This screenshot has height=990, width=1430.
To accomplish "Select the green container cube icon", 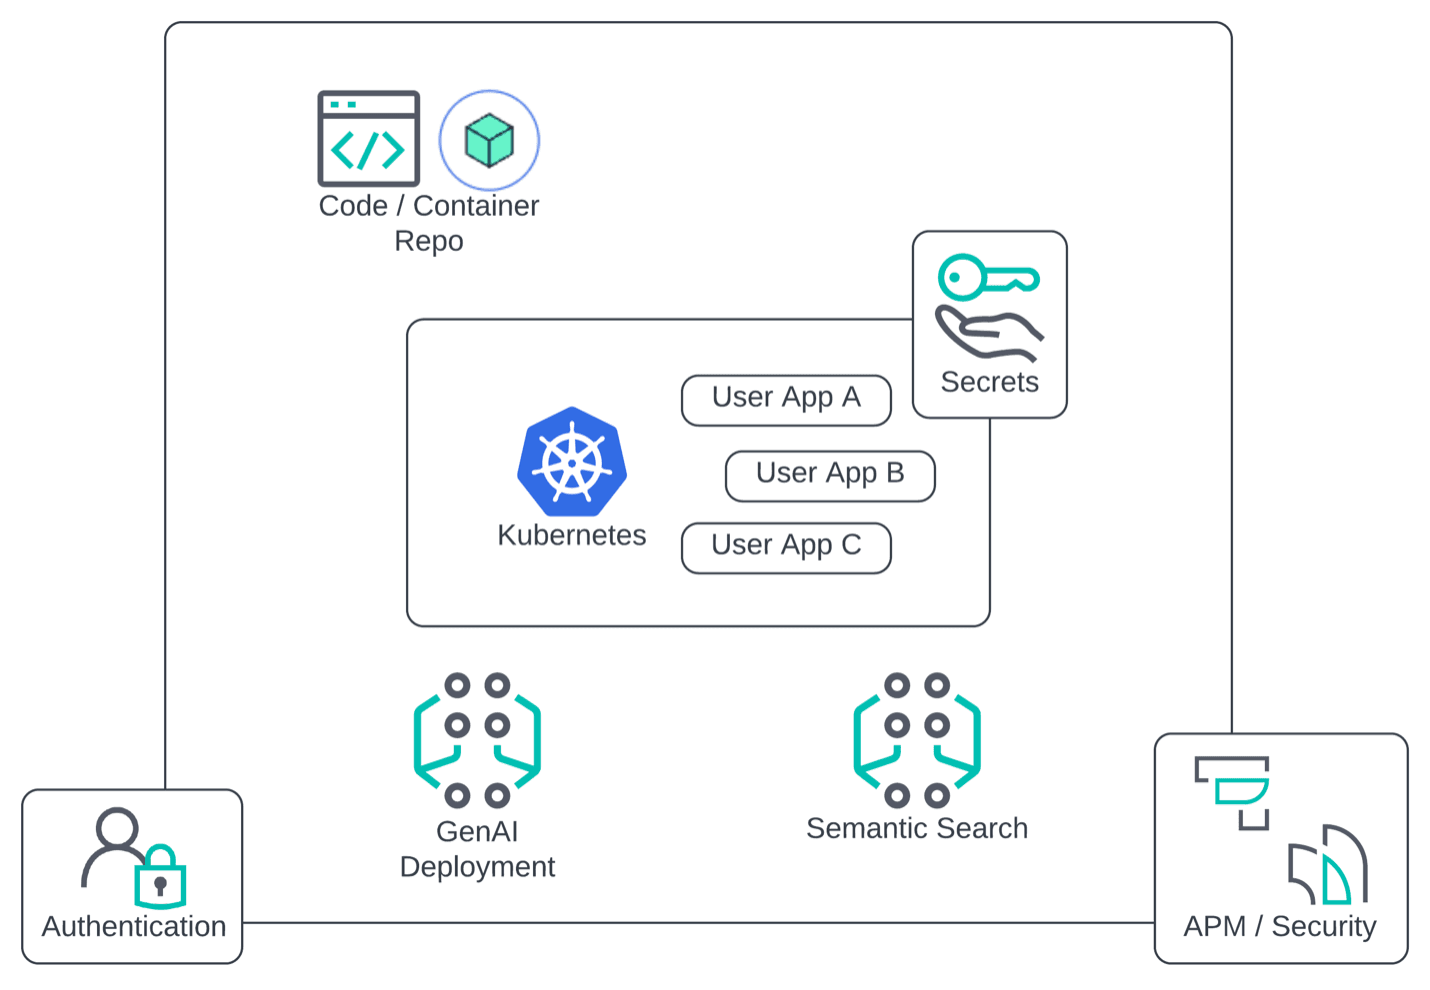I will click(x=489, y=140).
